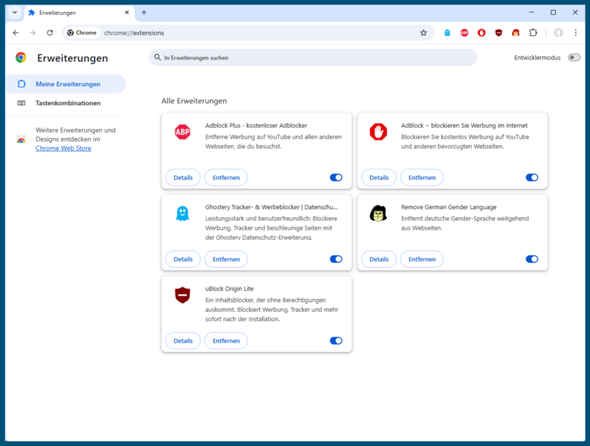Open the AdBlock red hand toolbar icon
The image size is (590, 446).
point(481,33)
